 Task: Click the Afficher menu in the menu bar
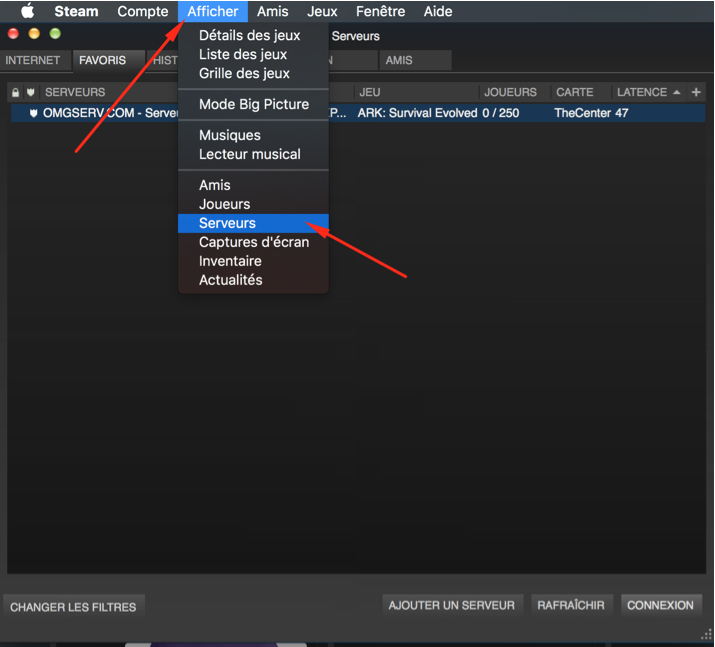(x=212, y=11)
